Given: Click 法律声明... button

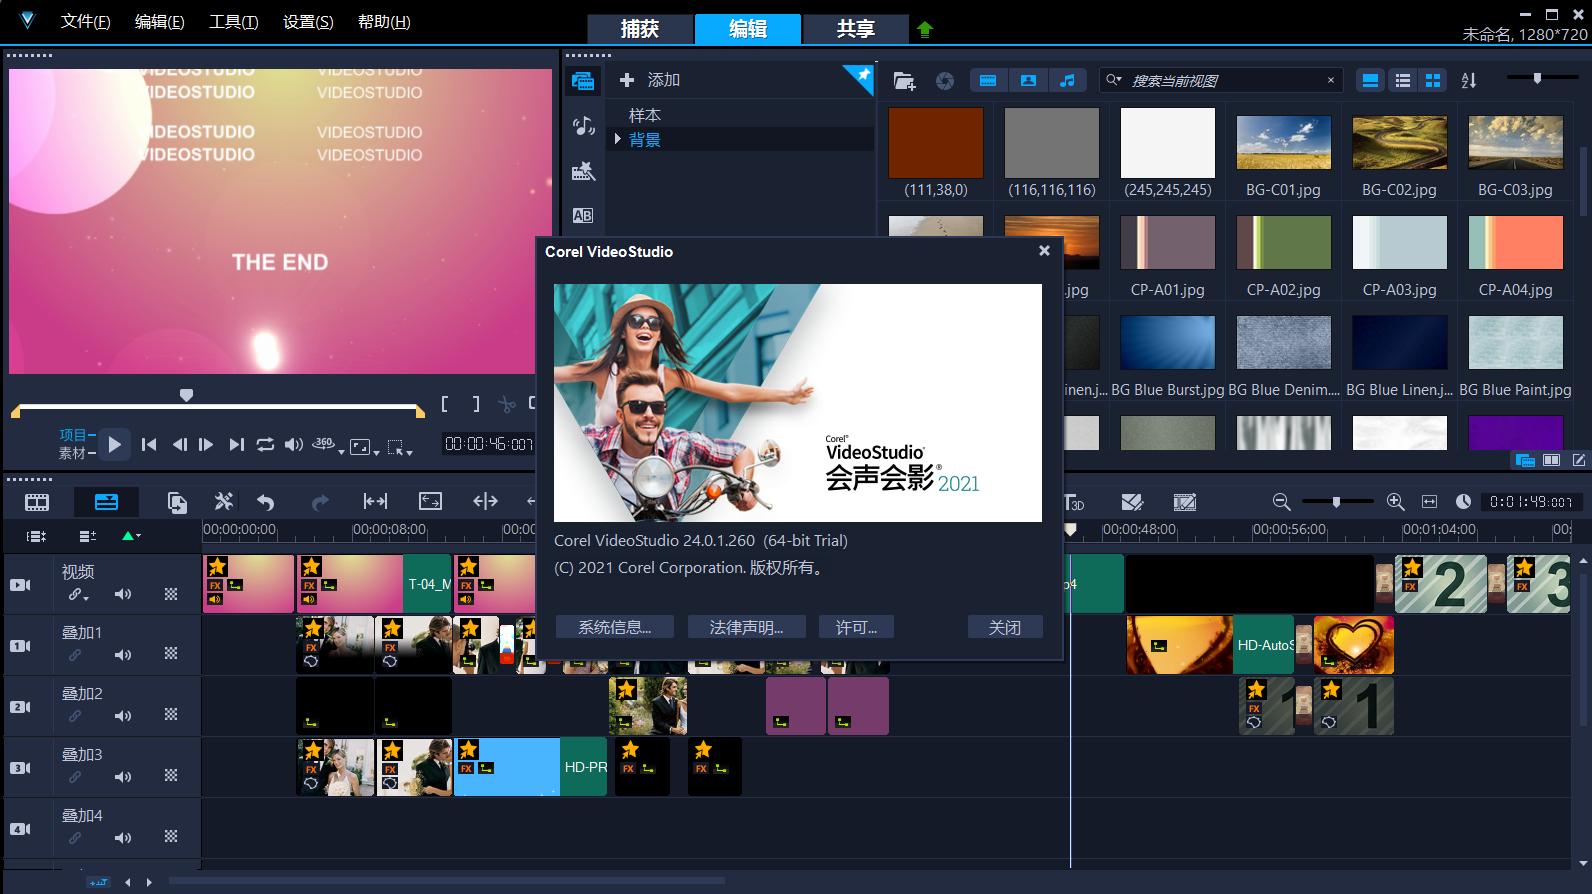Looking at the screenshot, I should pyautogui.click(x=746, y=627).
